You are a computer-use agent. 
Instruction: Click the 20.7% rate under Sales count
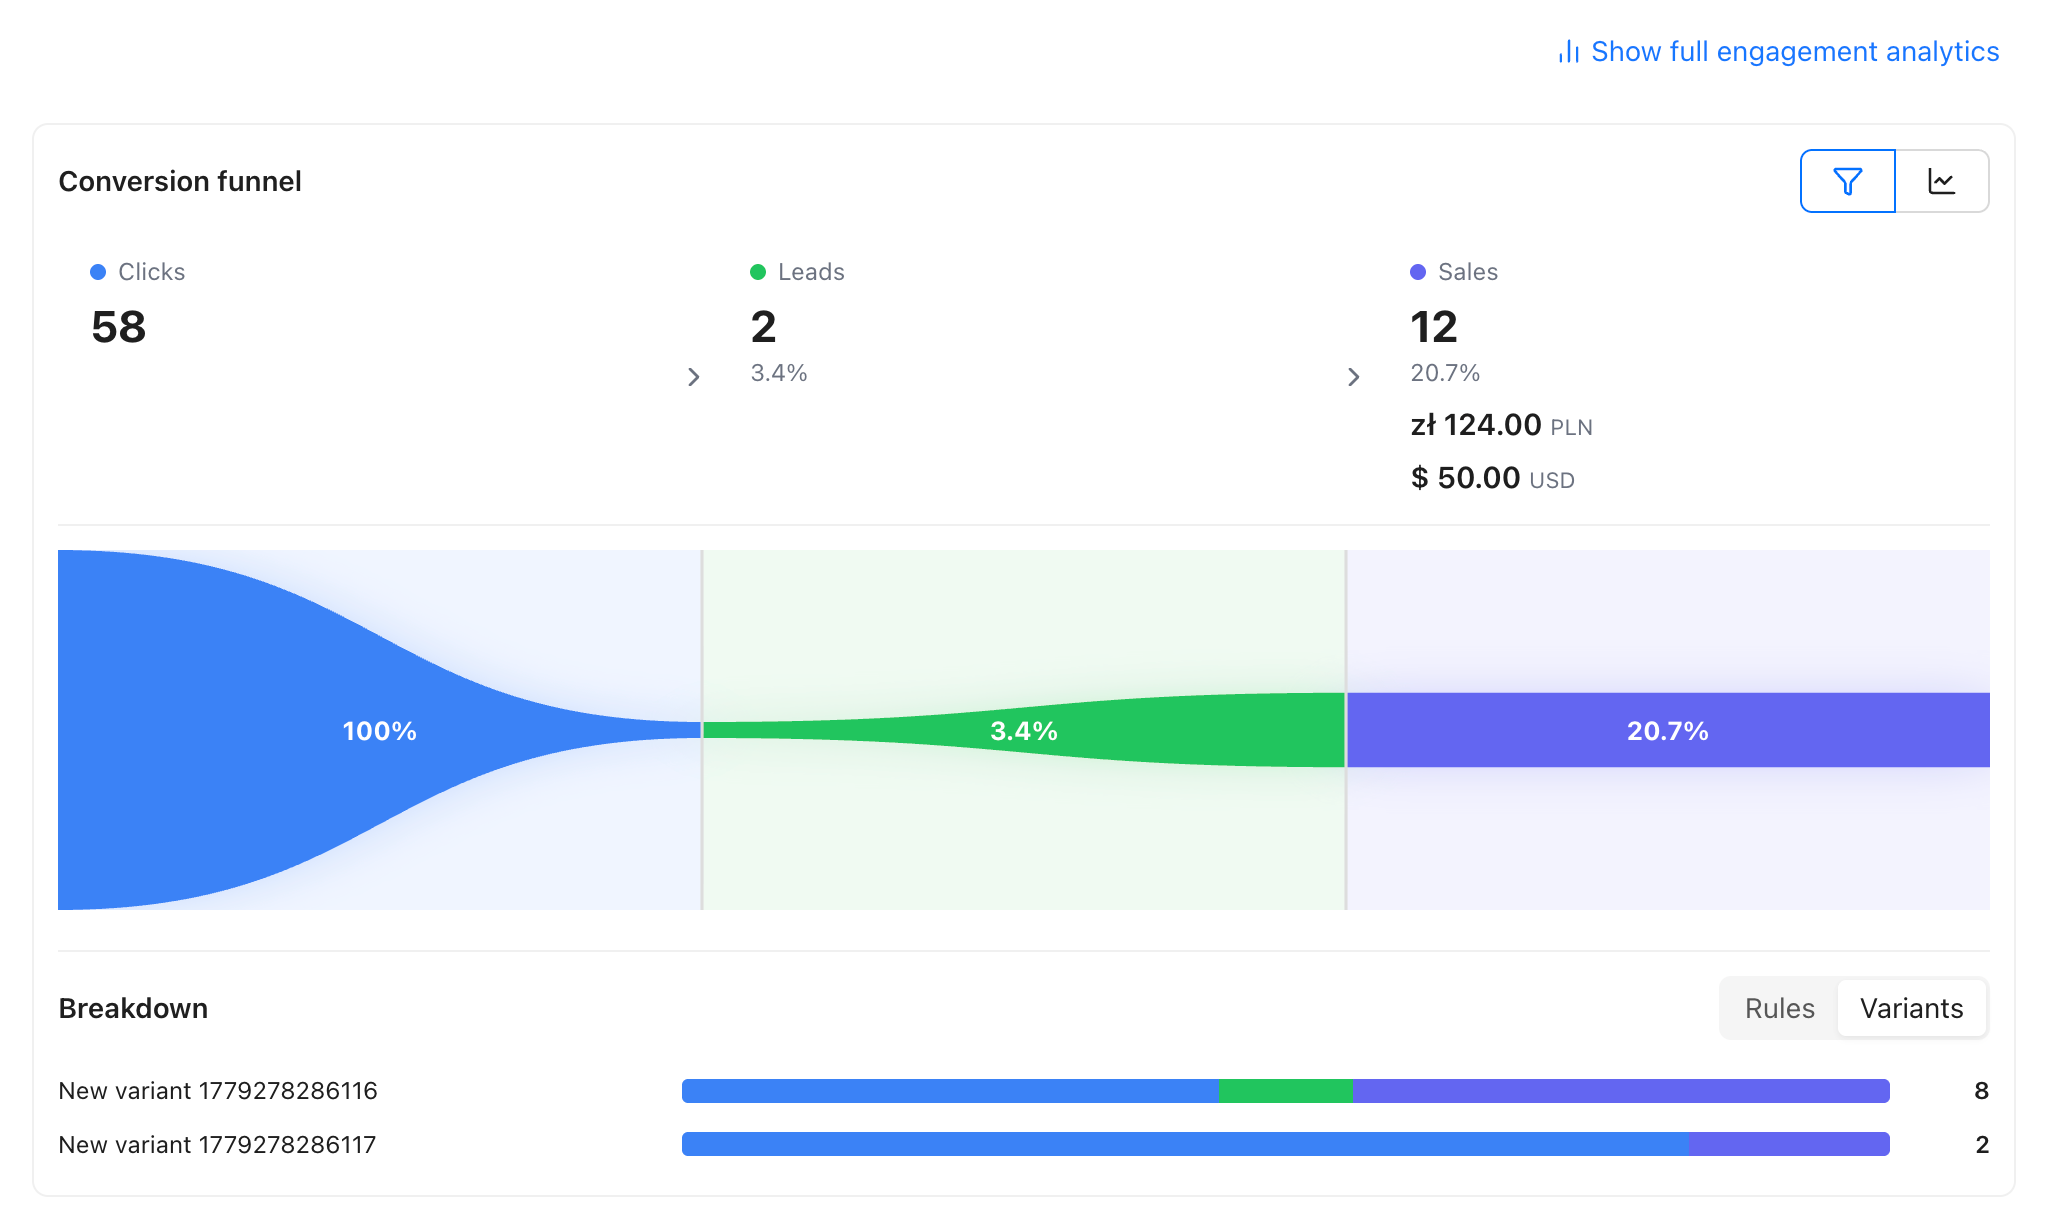click(x=1445, y=373)
